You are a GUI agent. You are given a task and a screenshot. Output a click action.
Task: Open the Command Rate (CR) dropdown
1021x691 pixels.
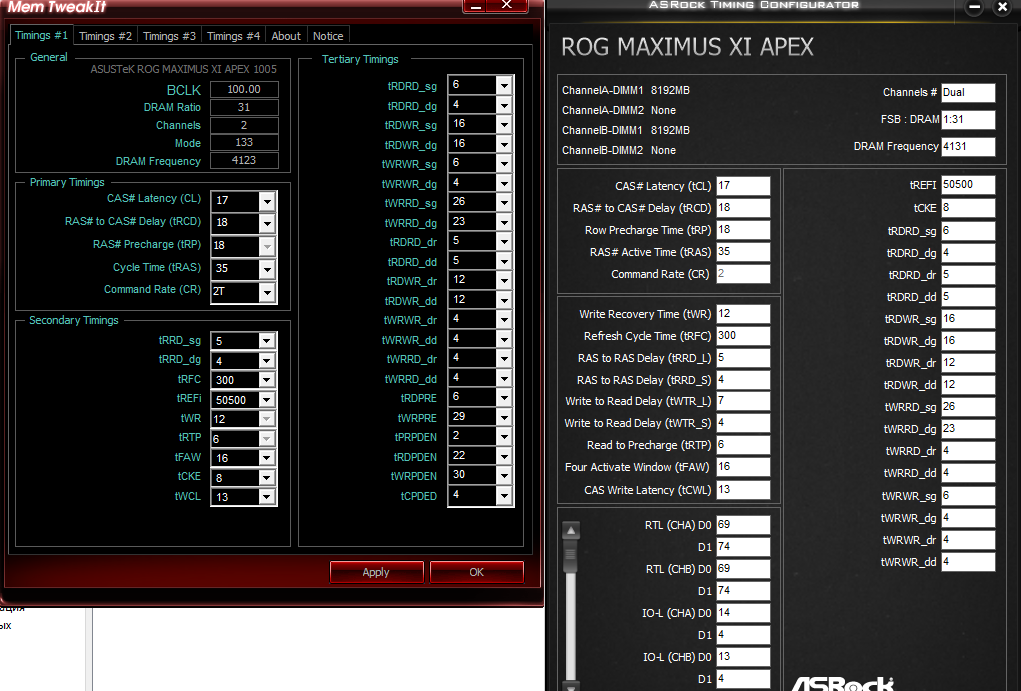(267, 292)
